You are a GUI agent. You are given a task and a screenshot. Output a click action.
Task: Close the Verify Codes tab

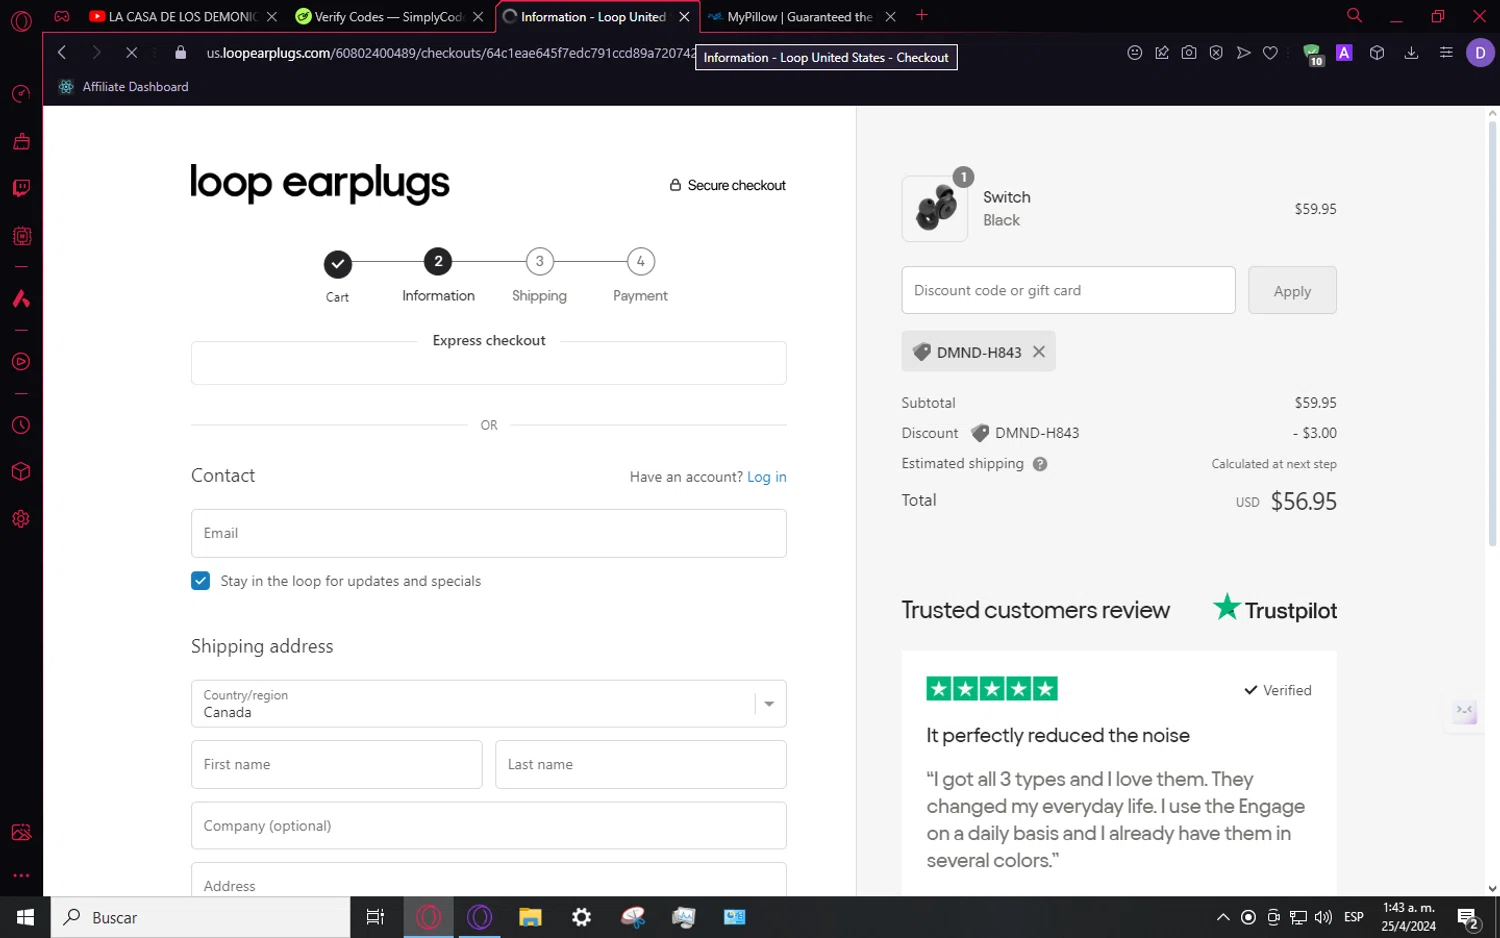tap(478, 16)
